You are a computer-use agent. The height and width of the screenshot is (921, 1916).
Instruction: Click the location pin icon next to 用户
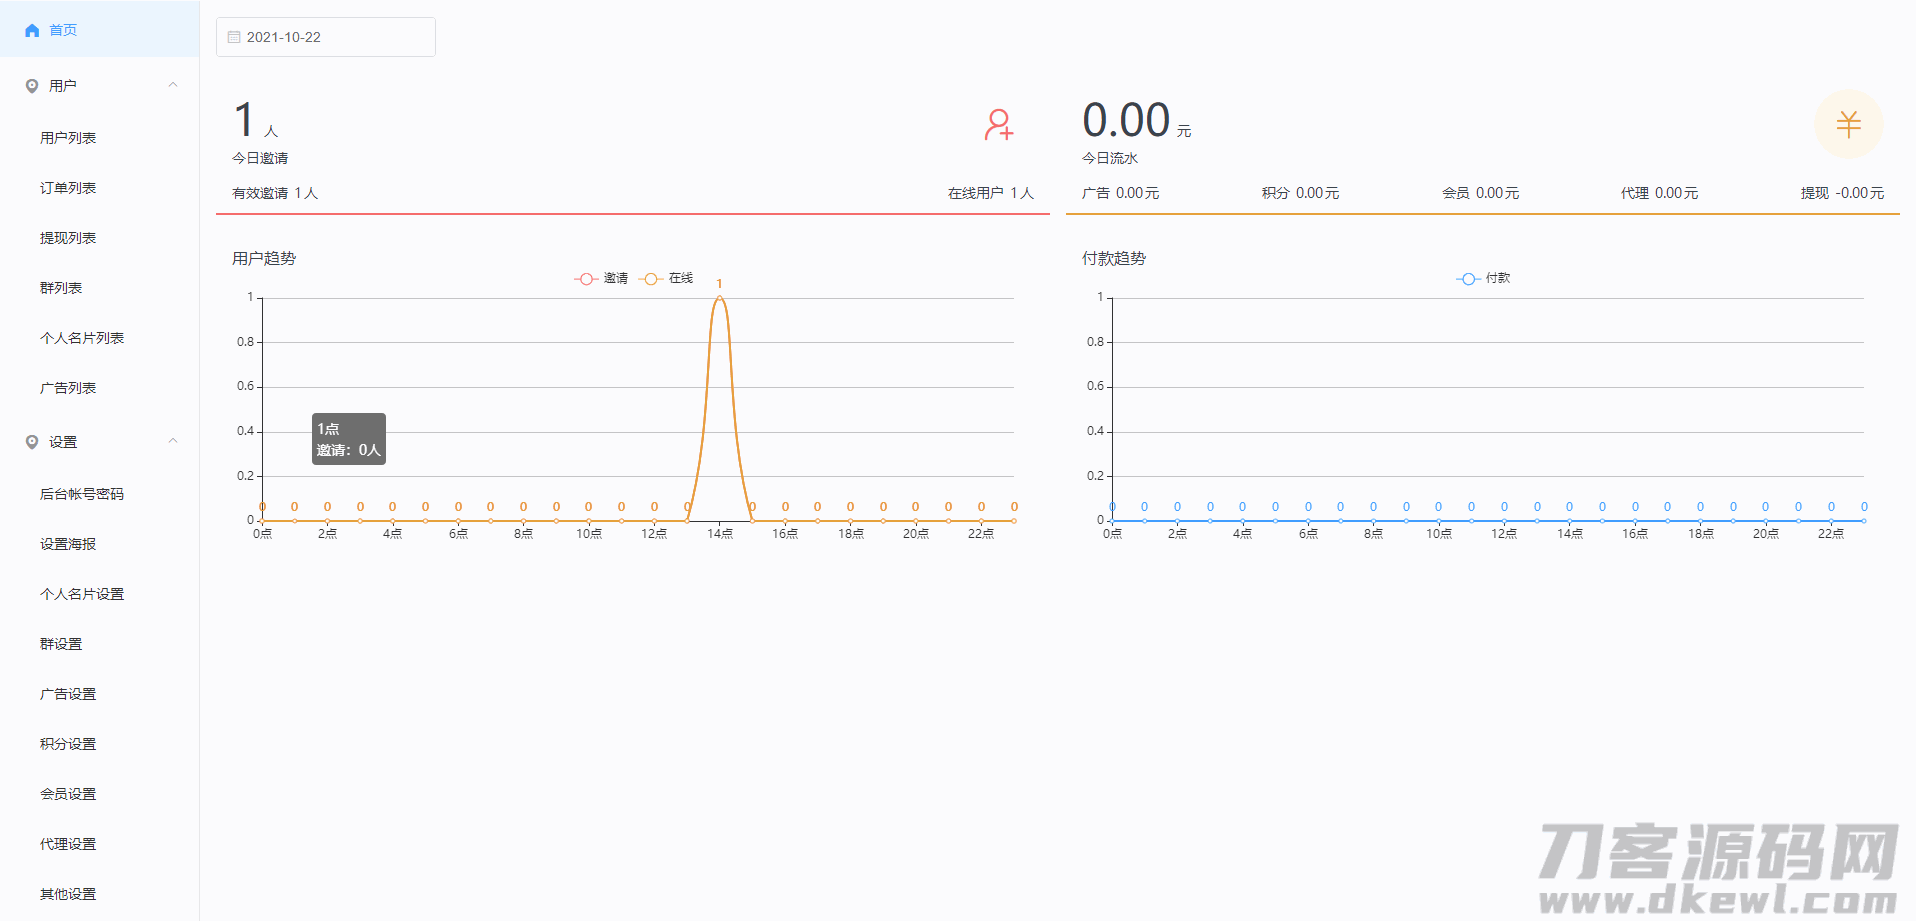[x=32, y=86]
